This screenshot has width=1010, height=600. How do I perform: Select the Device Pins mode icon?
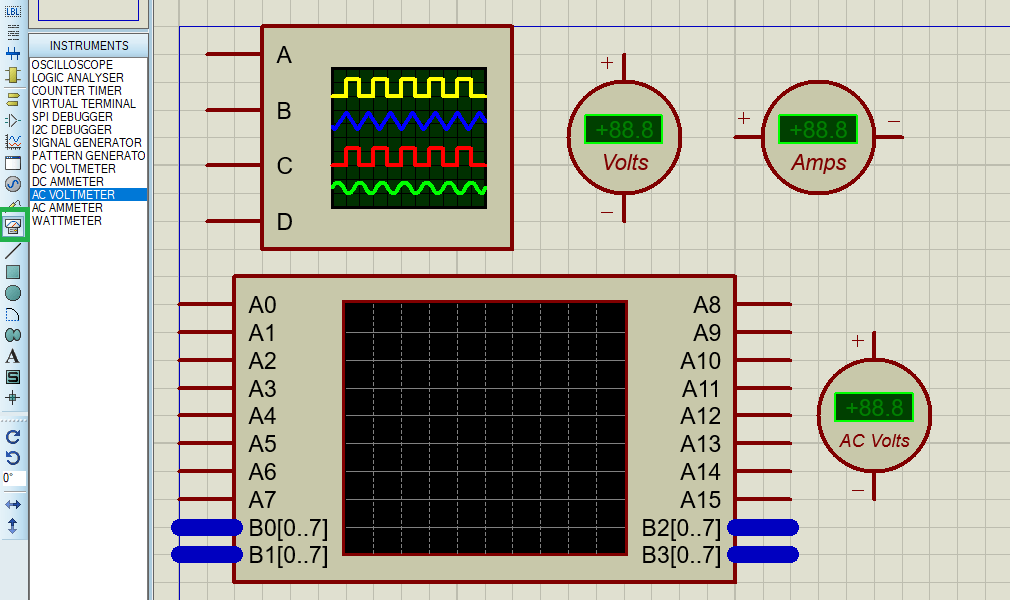[13, 120]
